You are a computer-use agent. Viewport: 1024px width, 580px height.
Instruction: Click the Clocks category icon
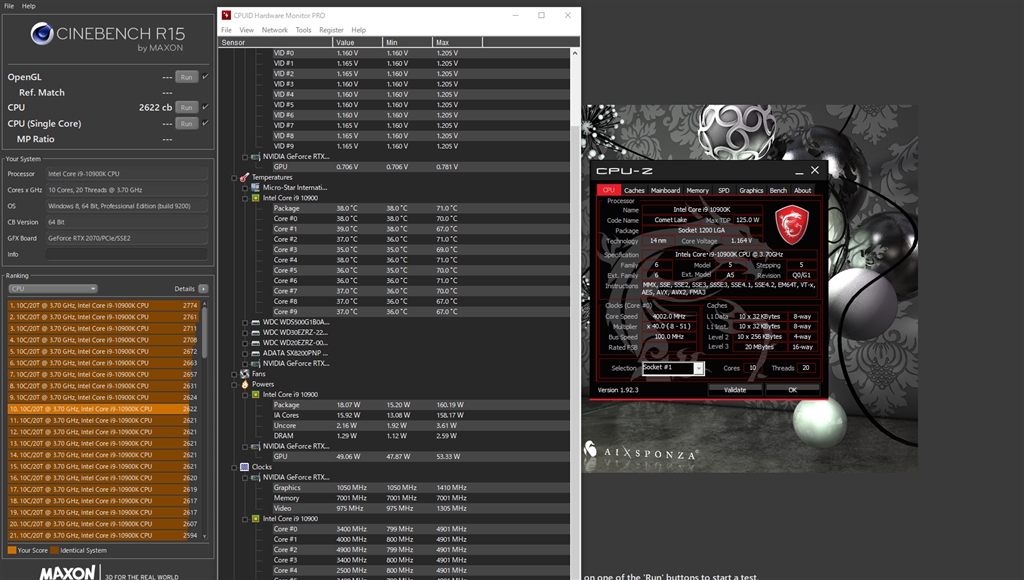coord(244,467)
